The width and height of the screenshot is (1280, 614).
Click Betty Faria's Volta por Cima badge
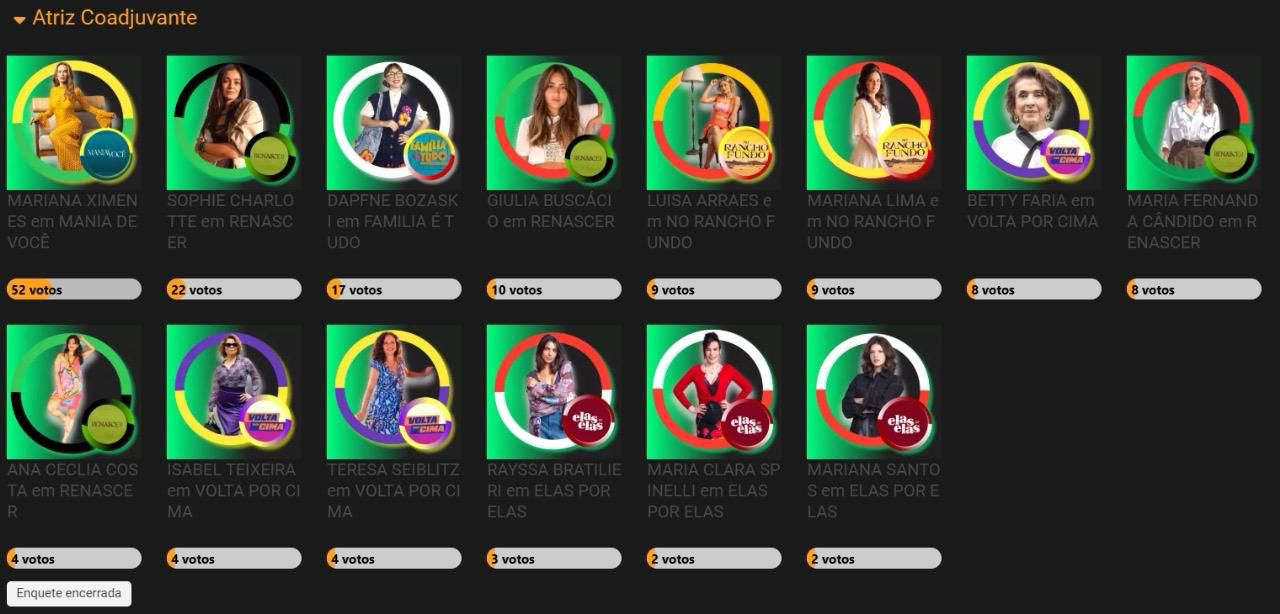pos(1066,156)
